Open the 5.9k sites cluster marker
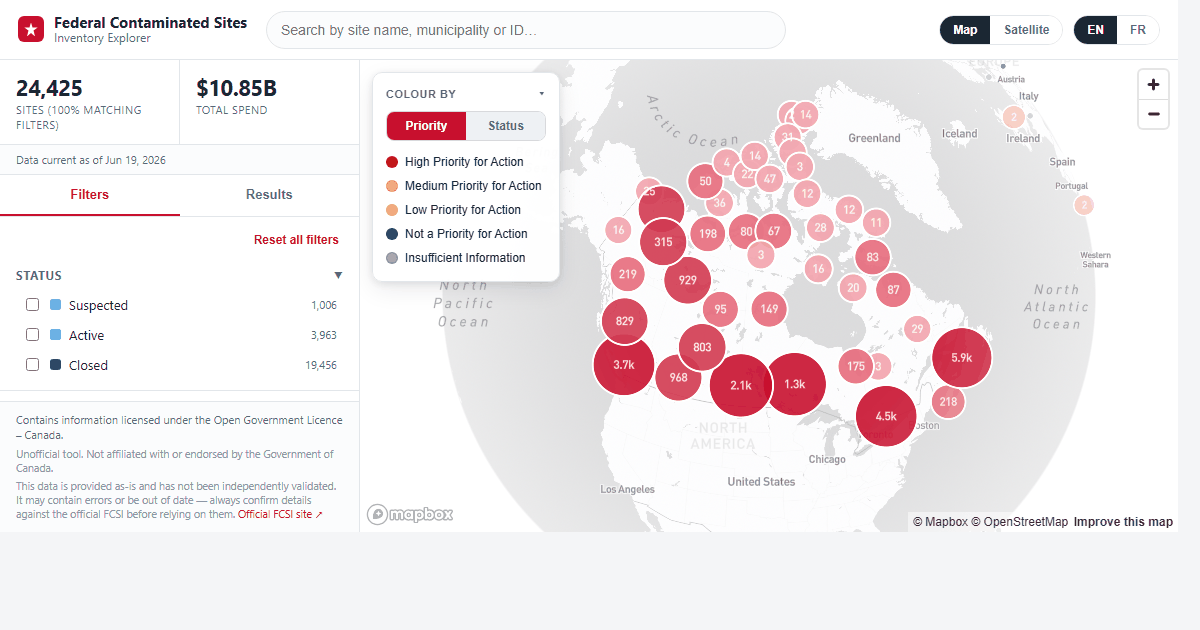The height and width of the screenshot is (630, 1200). (962, 357)
